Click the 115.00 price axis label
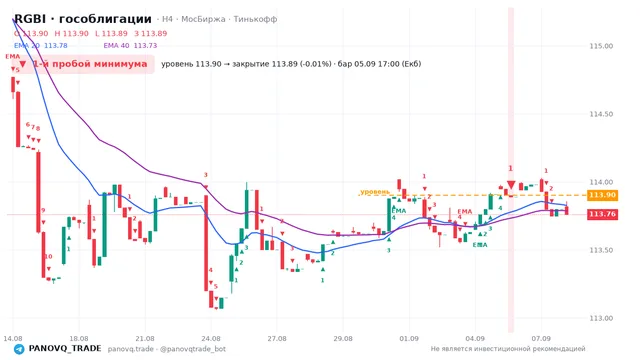The image size is (640, 360). point(601,46)
